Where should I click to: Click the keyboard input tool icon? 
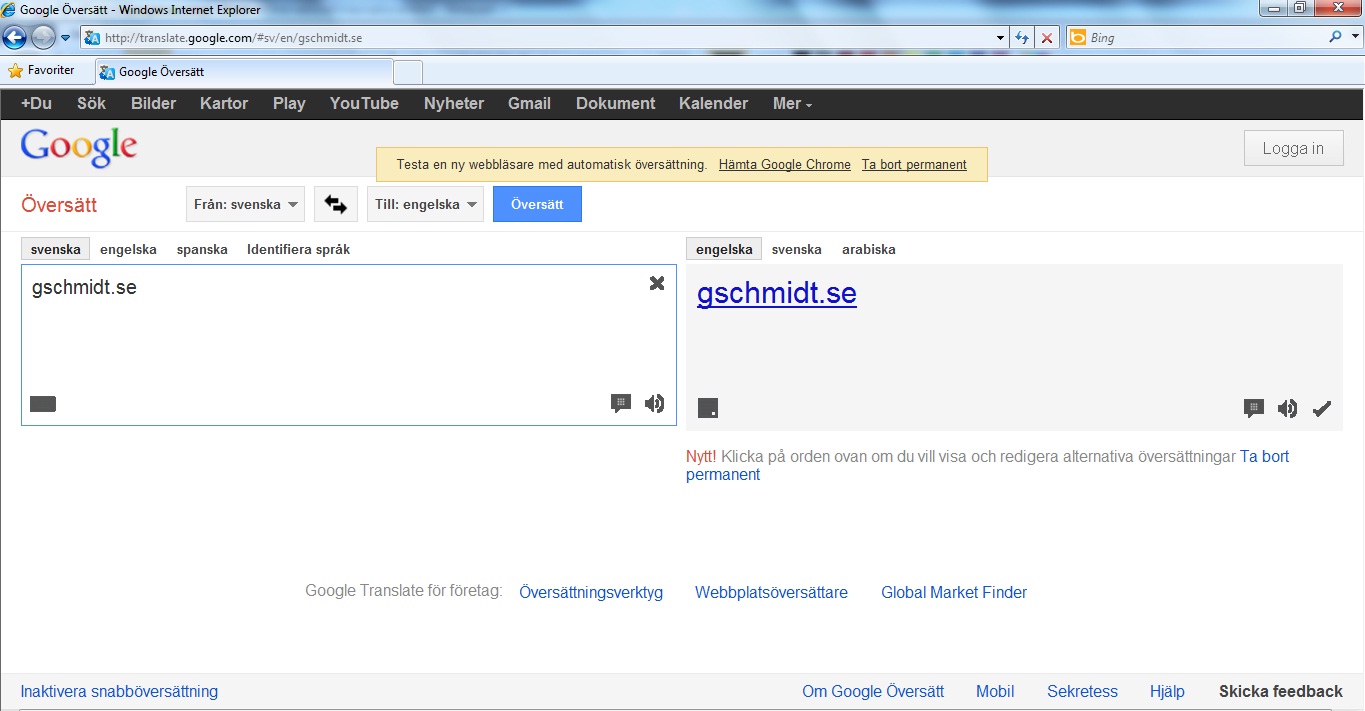pos(43,404)
